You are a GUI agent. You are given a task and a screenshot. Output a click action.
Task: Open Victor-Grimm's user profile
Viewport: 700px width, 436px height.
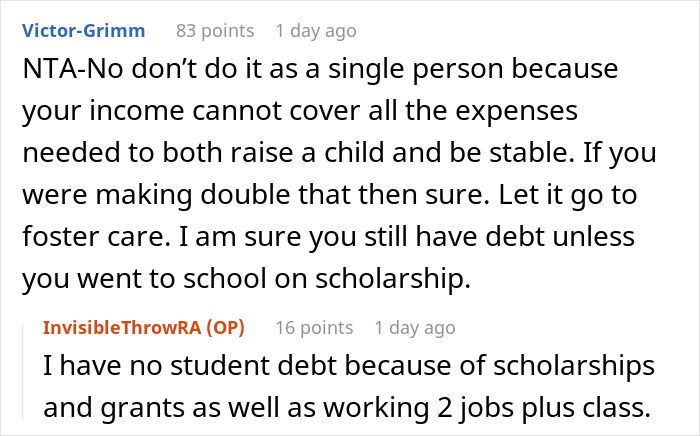coord(83,31)
